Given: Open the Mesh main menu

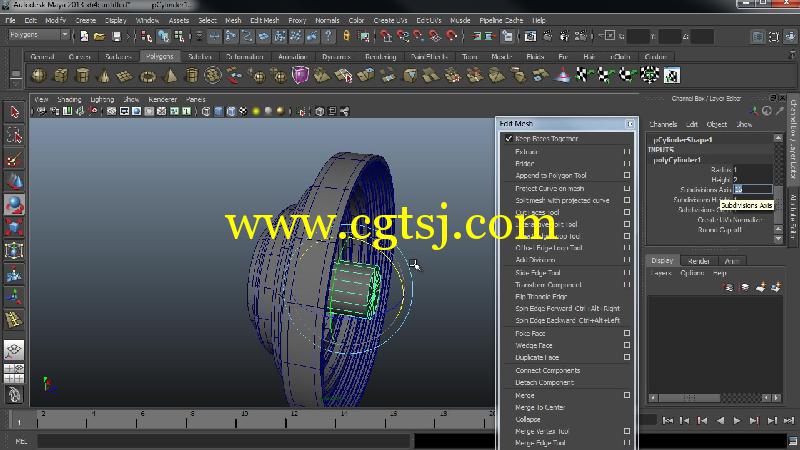Looking at the screenshot, I should pos(233,20).
